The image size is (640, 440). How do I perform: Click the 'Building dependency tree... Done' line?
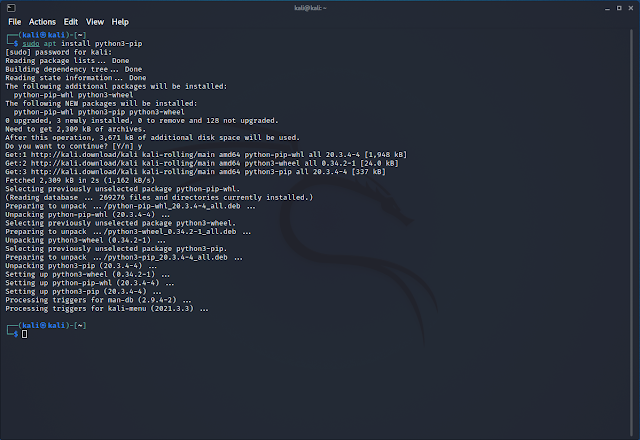[x=73, y=69]
